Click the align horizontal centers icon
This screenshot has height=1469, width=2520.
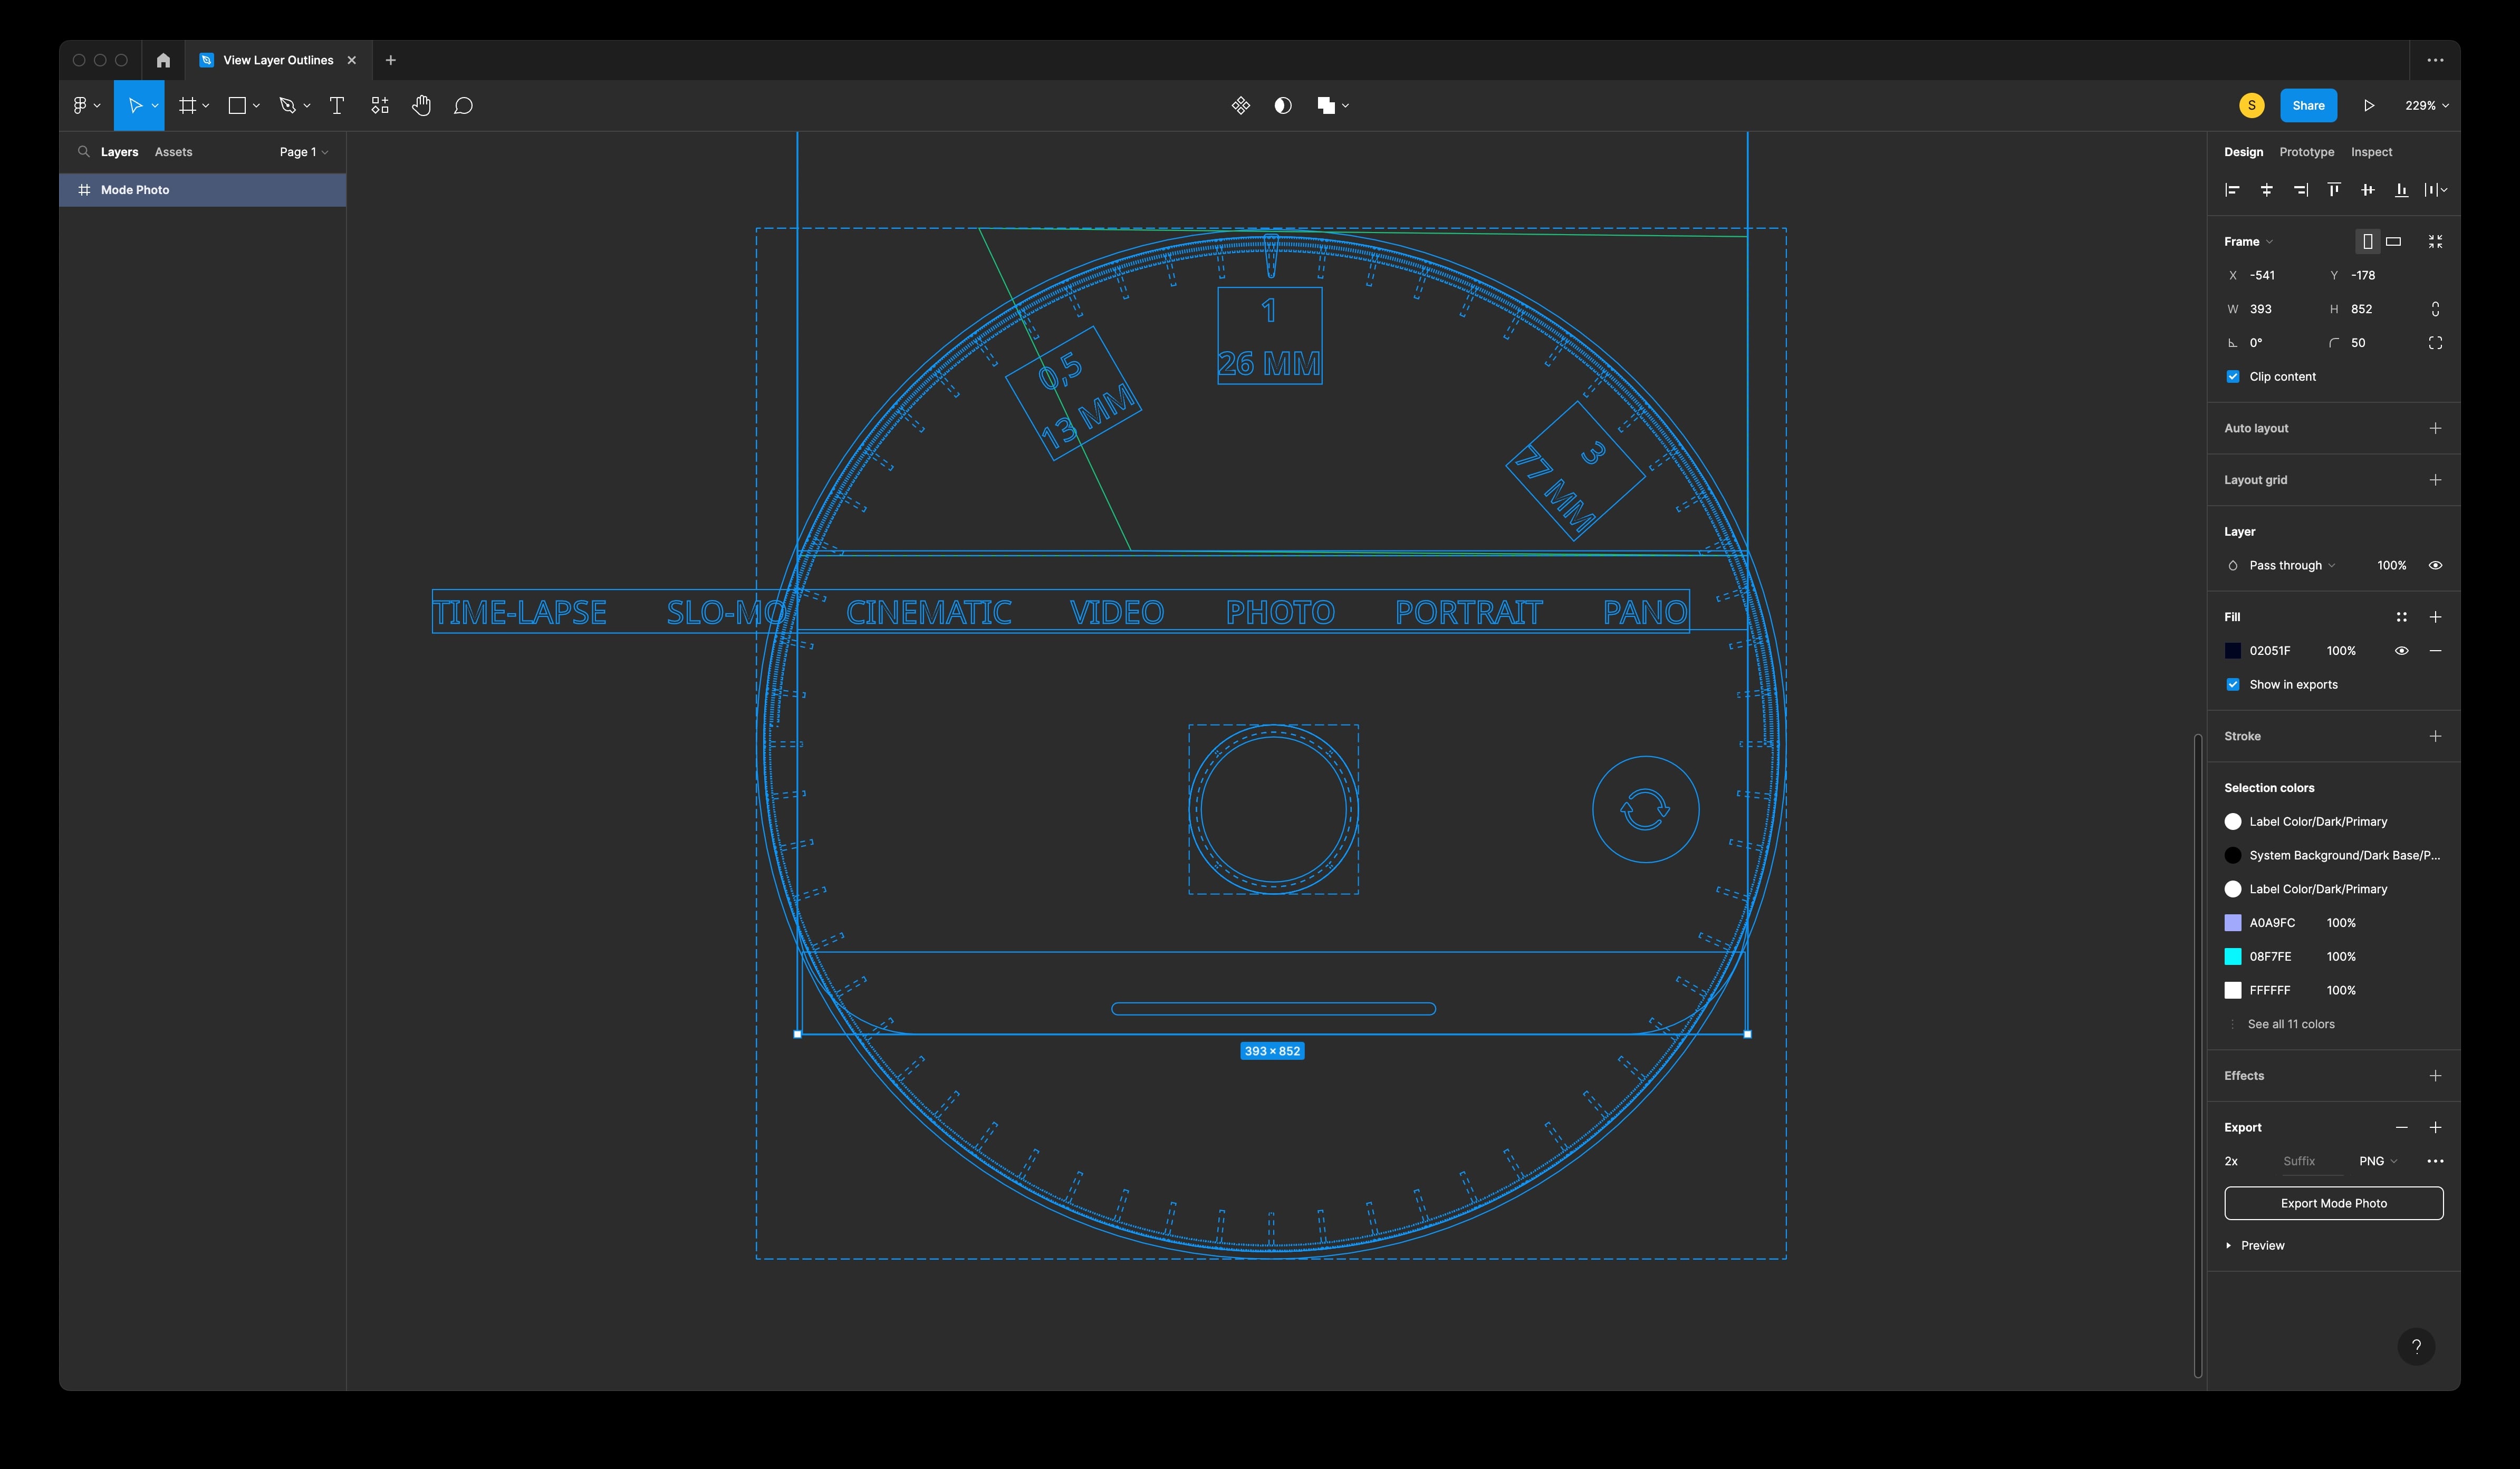(2267, 189)
